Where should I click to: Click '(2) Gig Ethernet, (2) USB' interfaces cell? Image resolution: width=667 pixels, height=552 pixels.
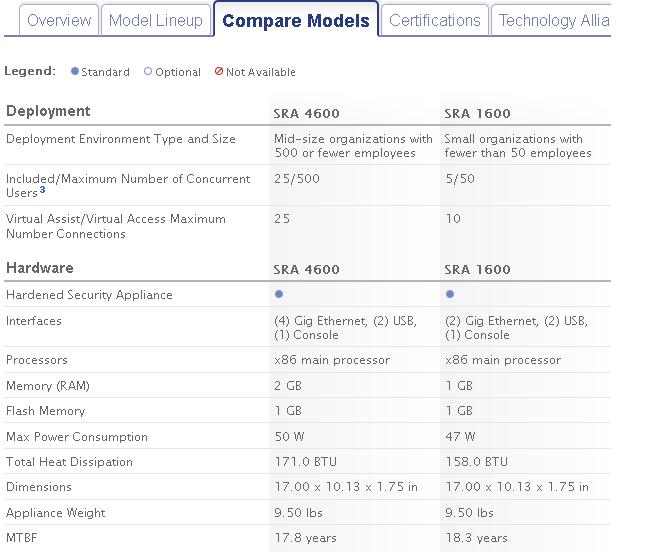click(516, 327)
